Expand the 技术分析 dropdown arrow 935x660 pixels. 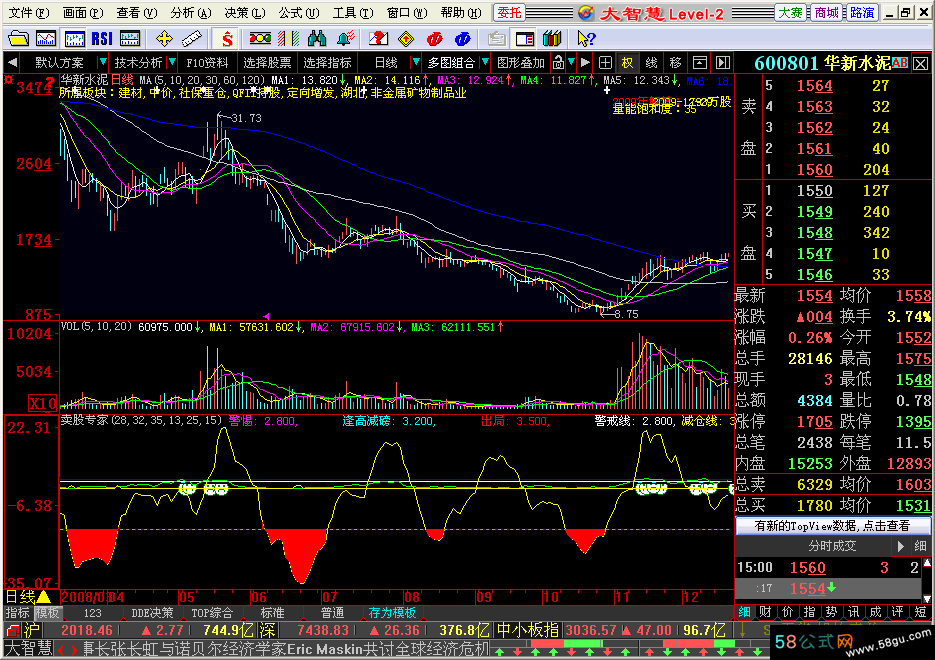tap(172, 63)
